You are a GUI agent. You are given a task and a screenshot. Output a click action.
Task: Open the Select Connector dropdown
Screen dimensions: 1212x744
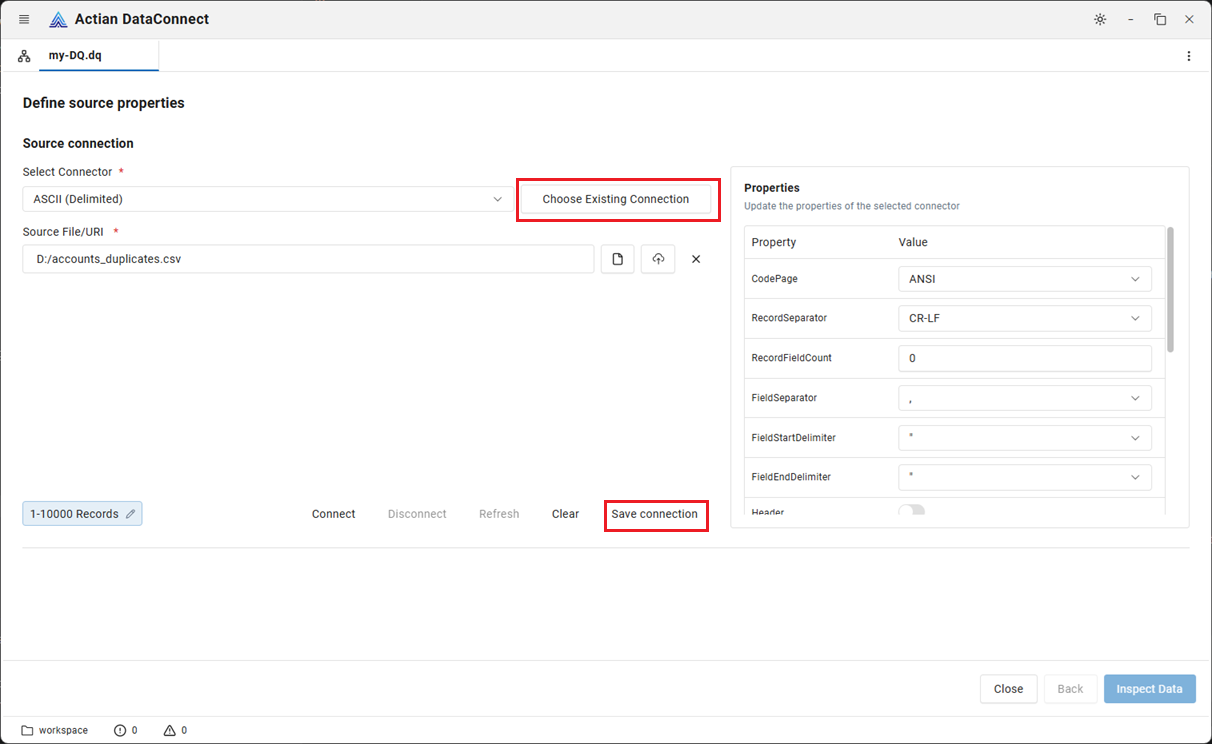click(x=269, y=199)
